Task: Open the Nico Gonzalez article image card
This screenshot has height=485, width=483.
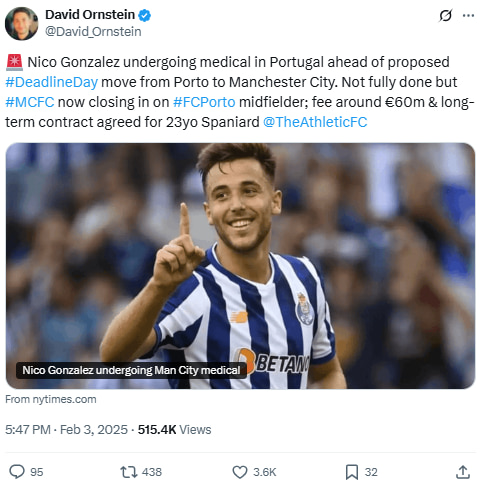Action: click(x=241, y=266)
